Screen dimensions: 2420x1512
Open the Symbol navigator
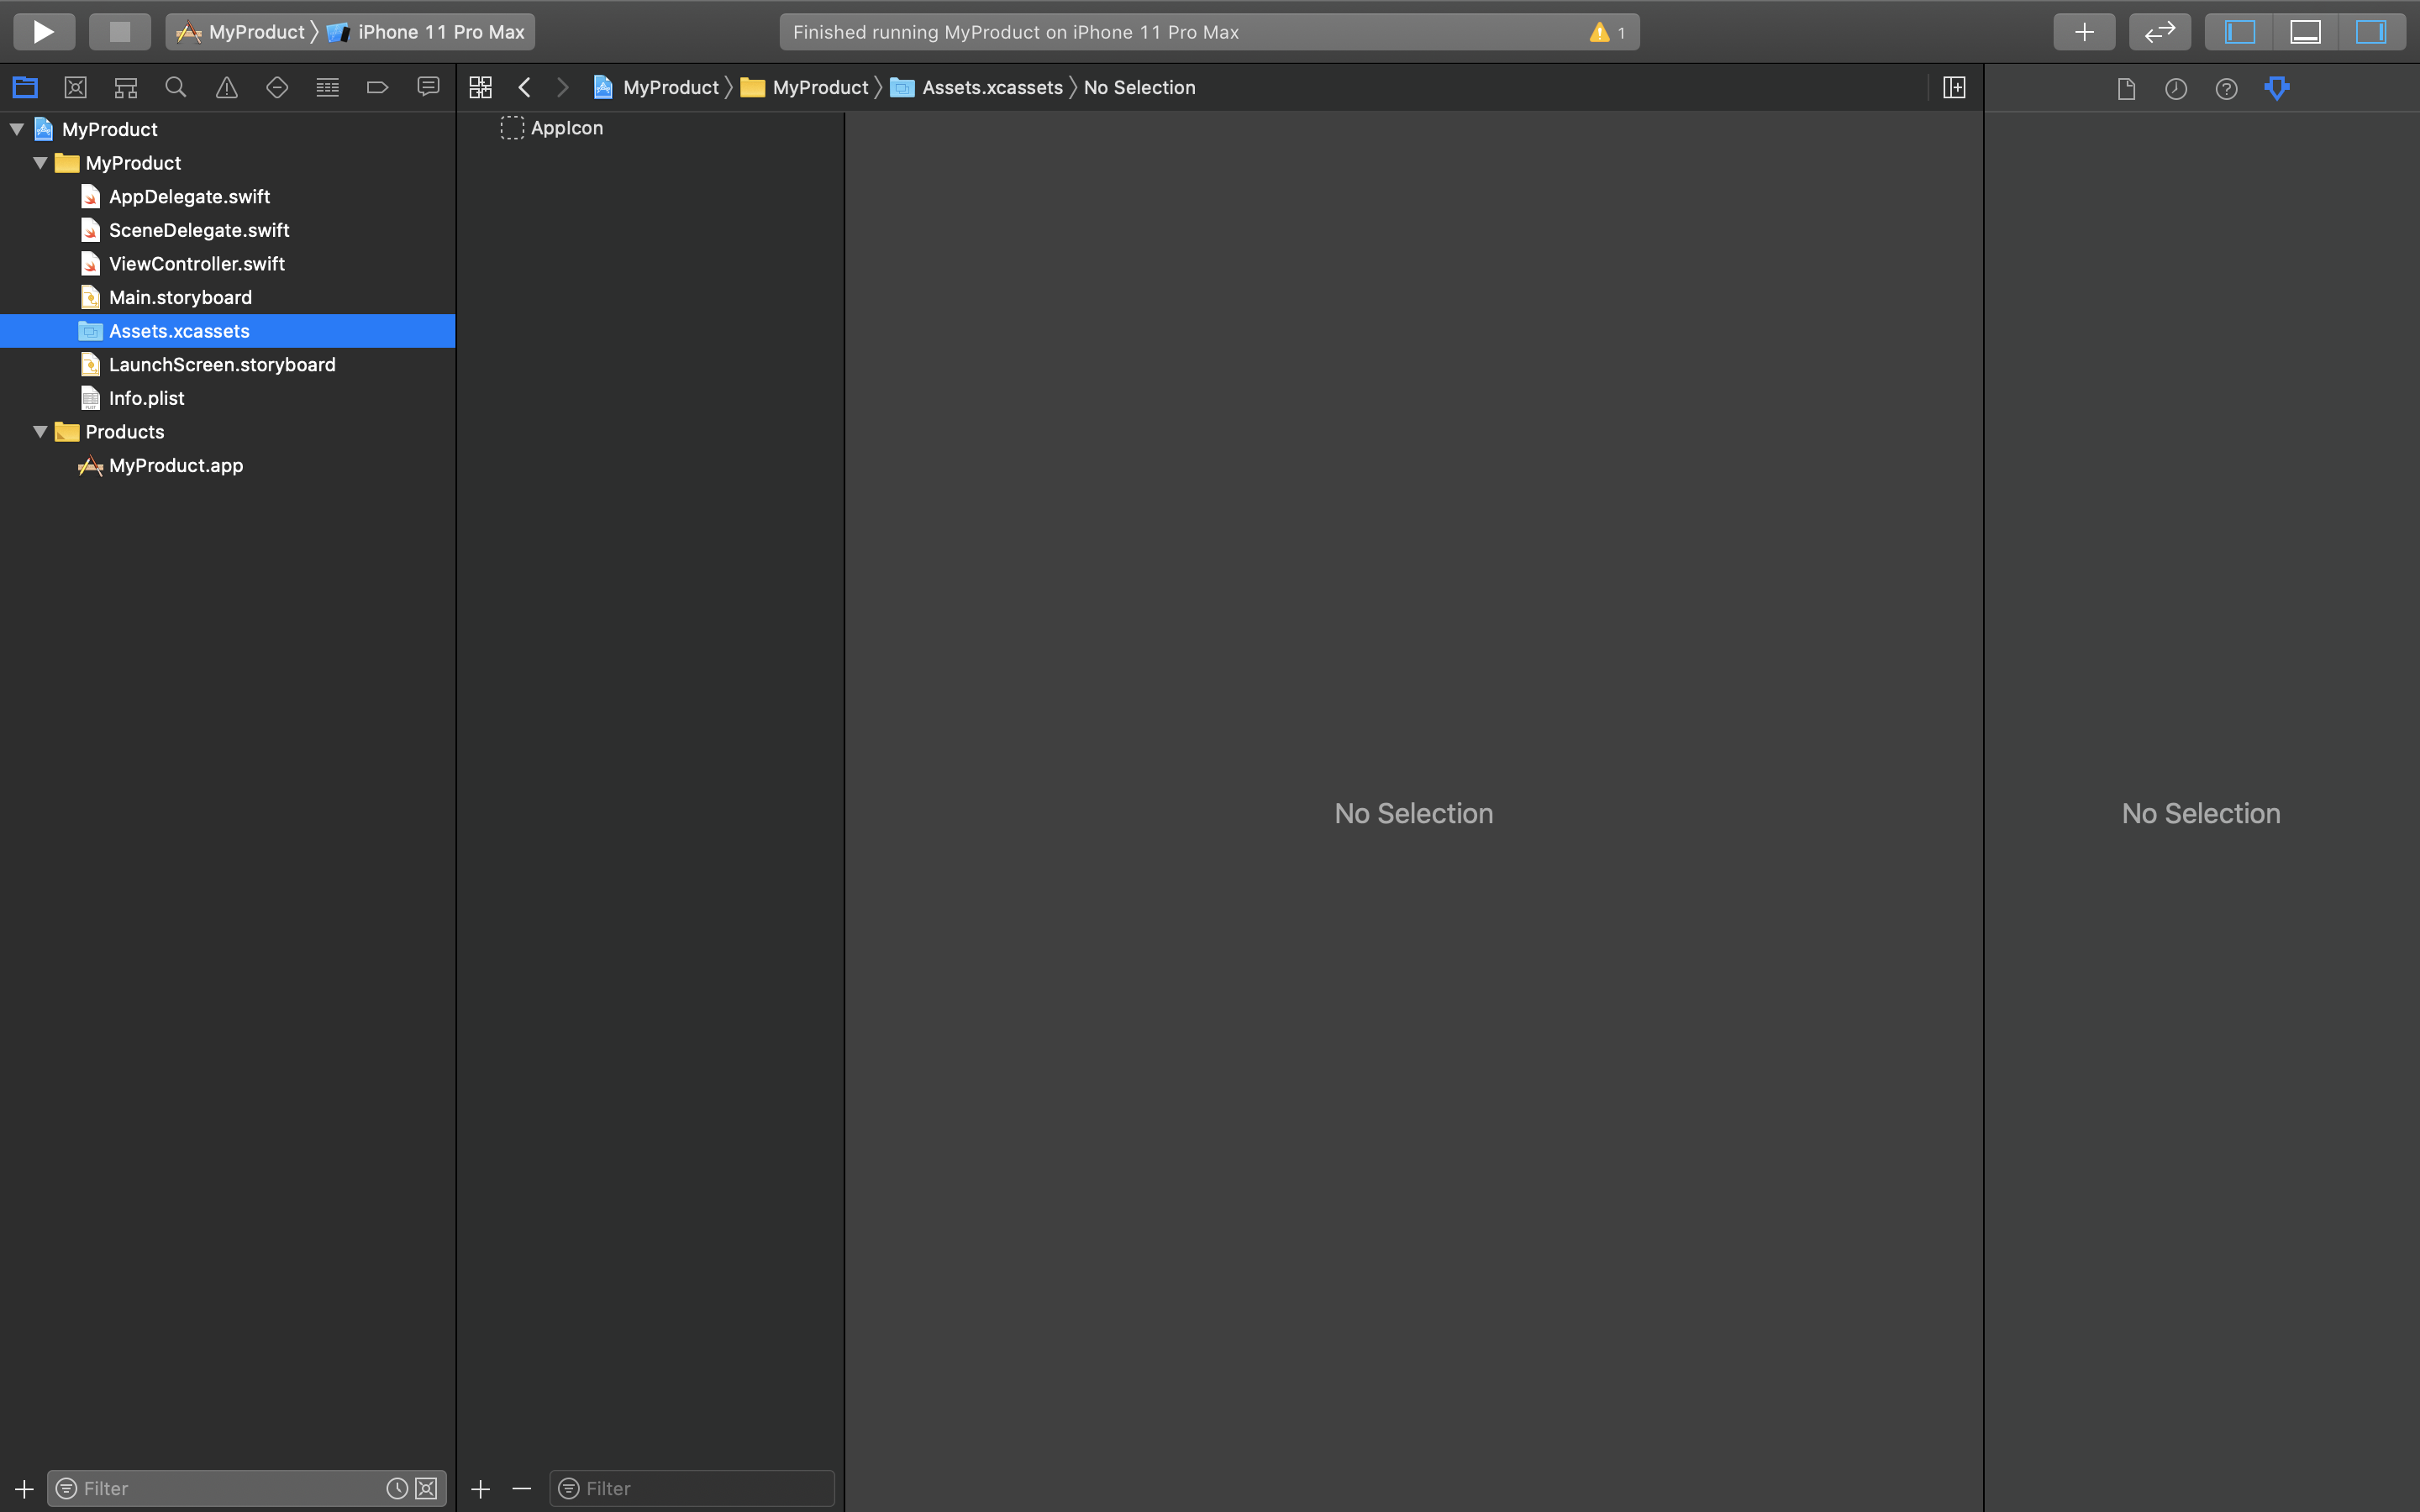(126, 88)
